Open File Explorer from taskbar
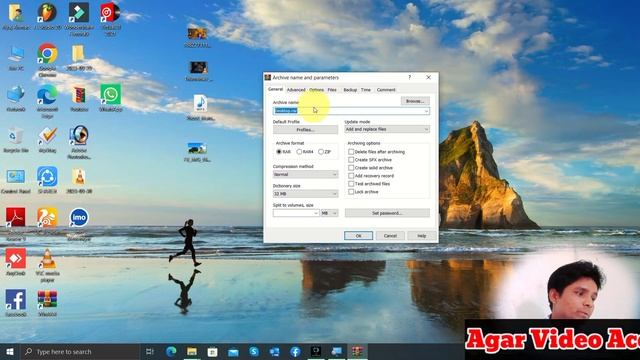The width and height of the screenshot is (640, 360). coord(192,351)
